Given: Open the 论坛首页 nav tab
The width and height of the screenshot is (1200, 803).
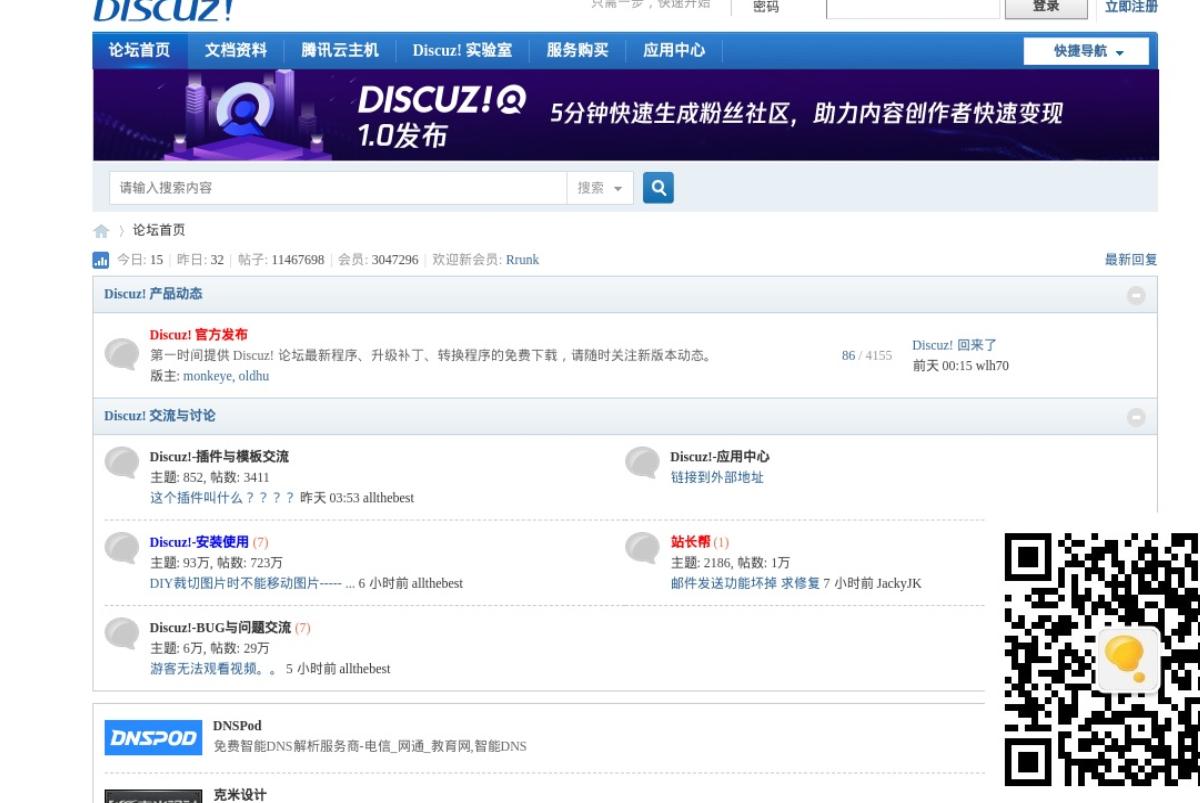Looking at the screenshot, I should click(x=140, y=50).
